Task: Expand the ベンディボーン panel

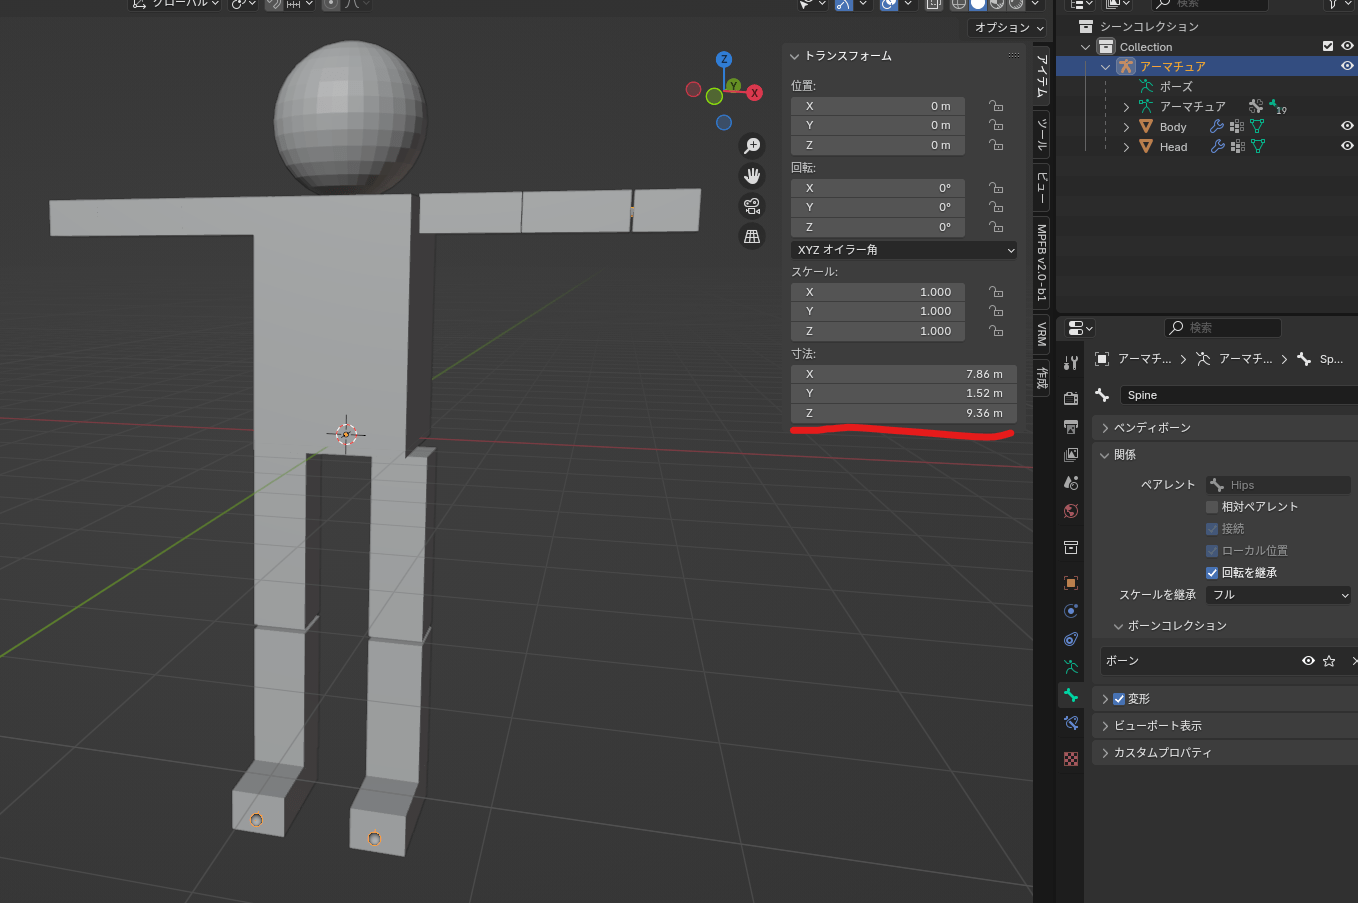Action: [1152, 428]
